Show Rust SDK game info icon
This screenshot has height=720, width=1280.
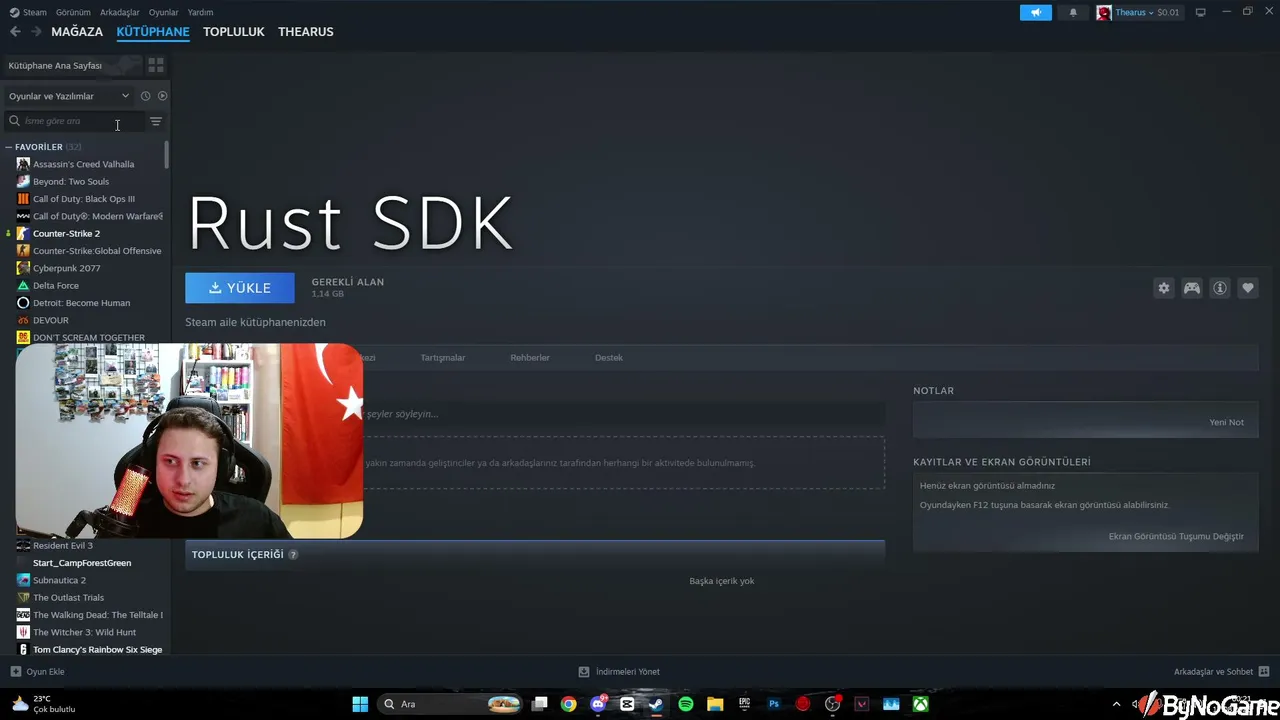point(1220,288)
